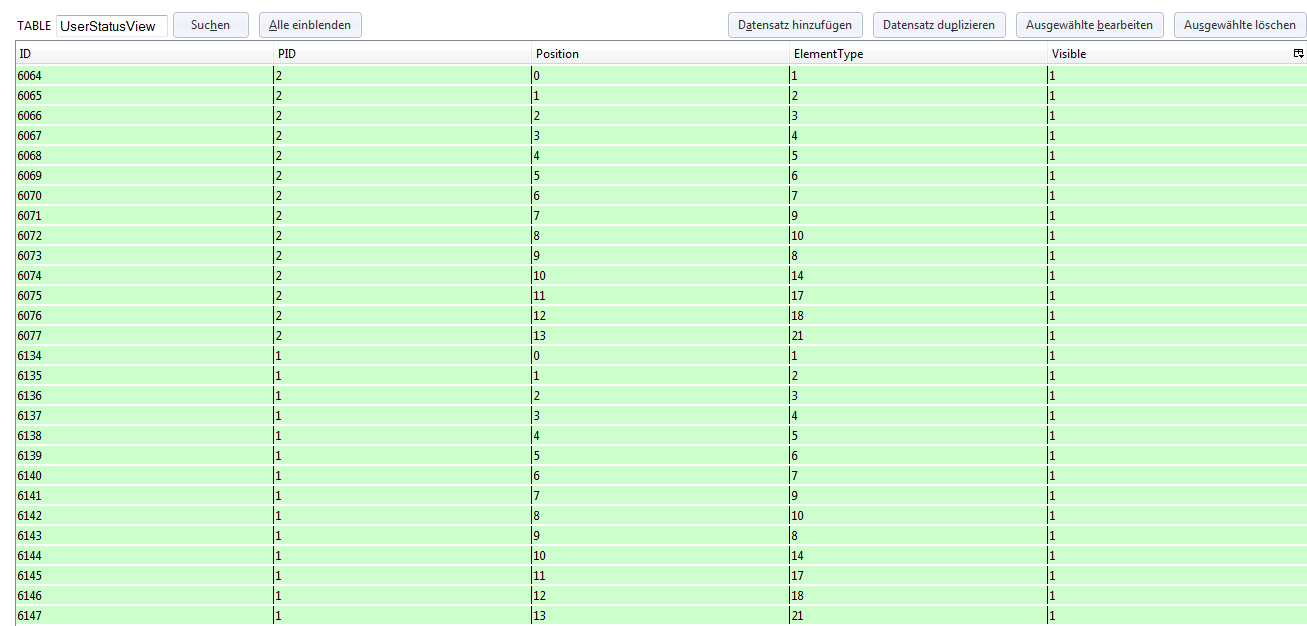This screenshot has width=1307, height=626.
Task: Click Ausgewählte löschen button
Action: coord(1240,25)
